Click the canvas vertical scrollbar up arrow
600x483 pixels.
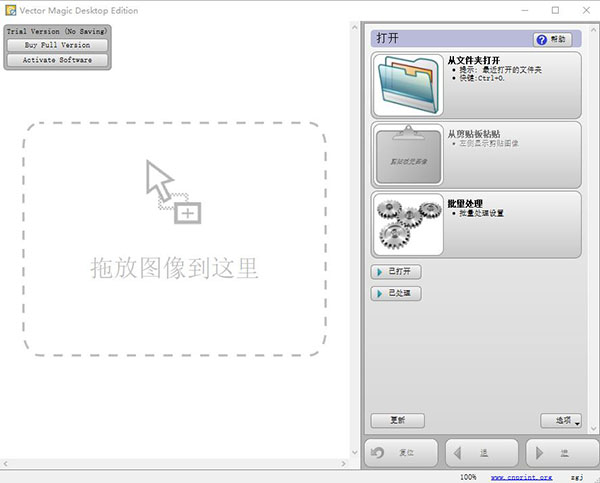pos(354,28)
